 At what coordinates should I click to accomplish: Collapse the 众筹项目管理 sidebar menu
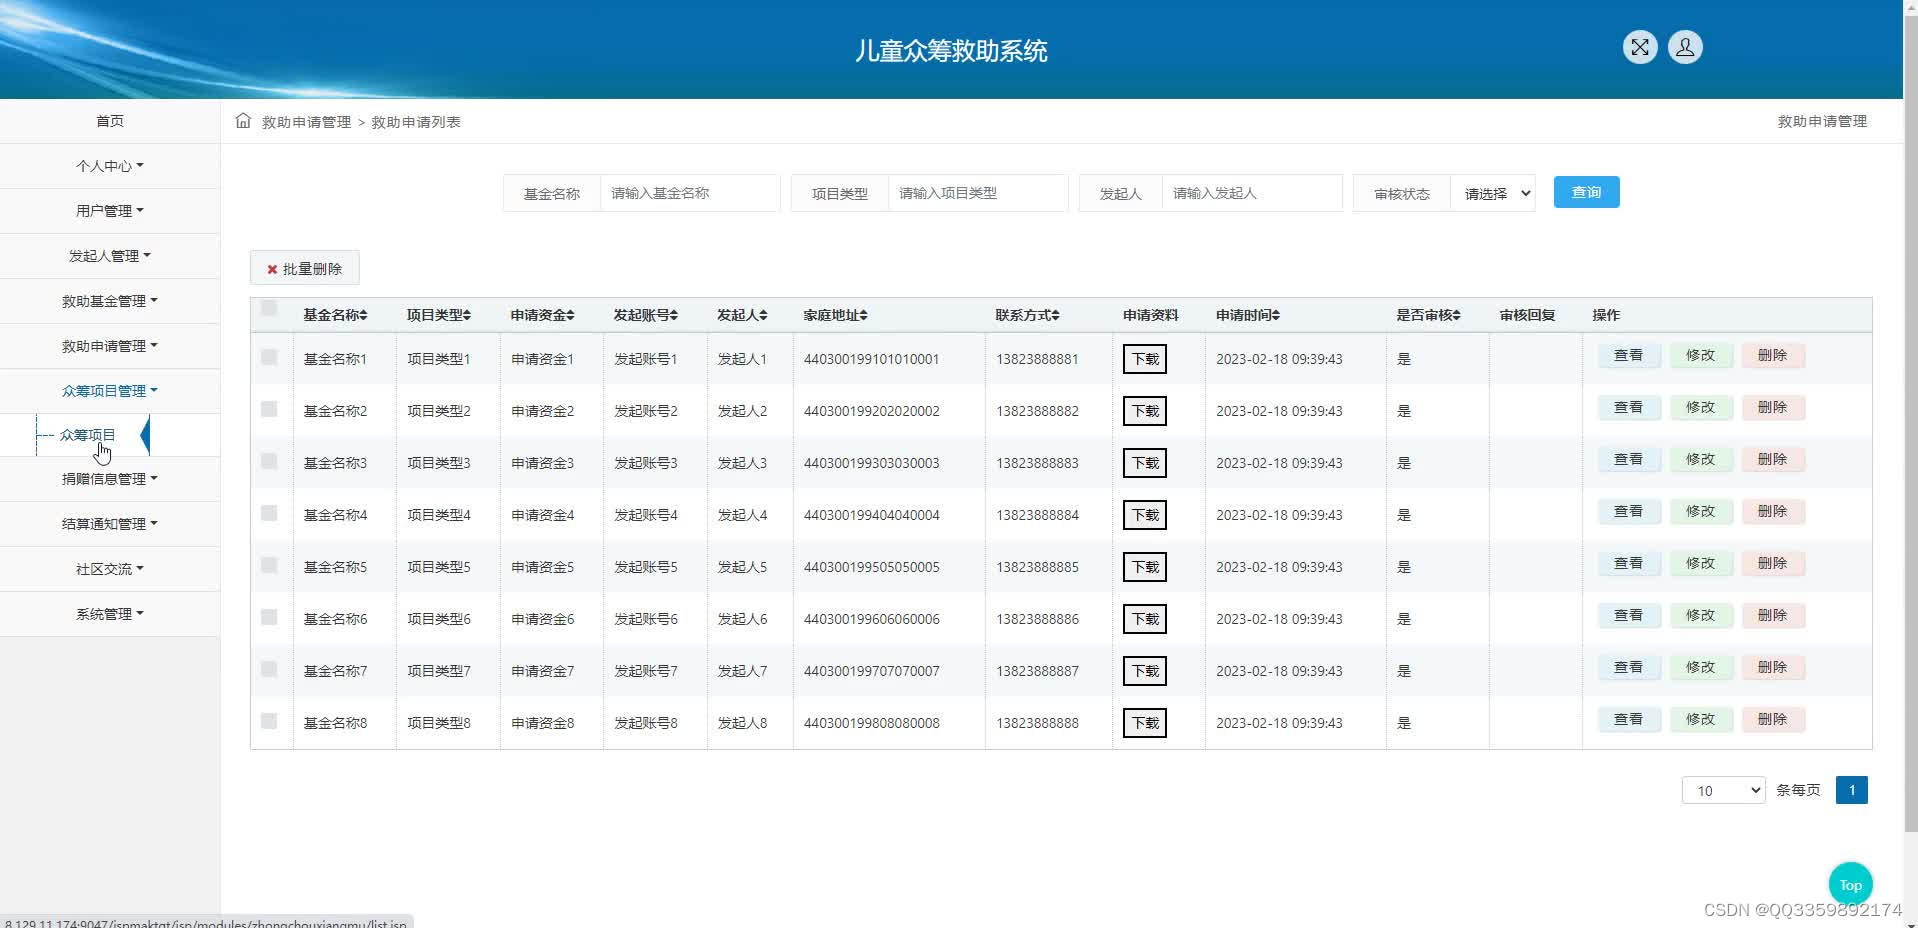[x=110, y=391]
